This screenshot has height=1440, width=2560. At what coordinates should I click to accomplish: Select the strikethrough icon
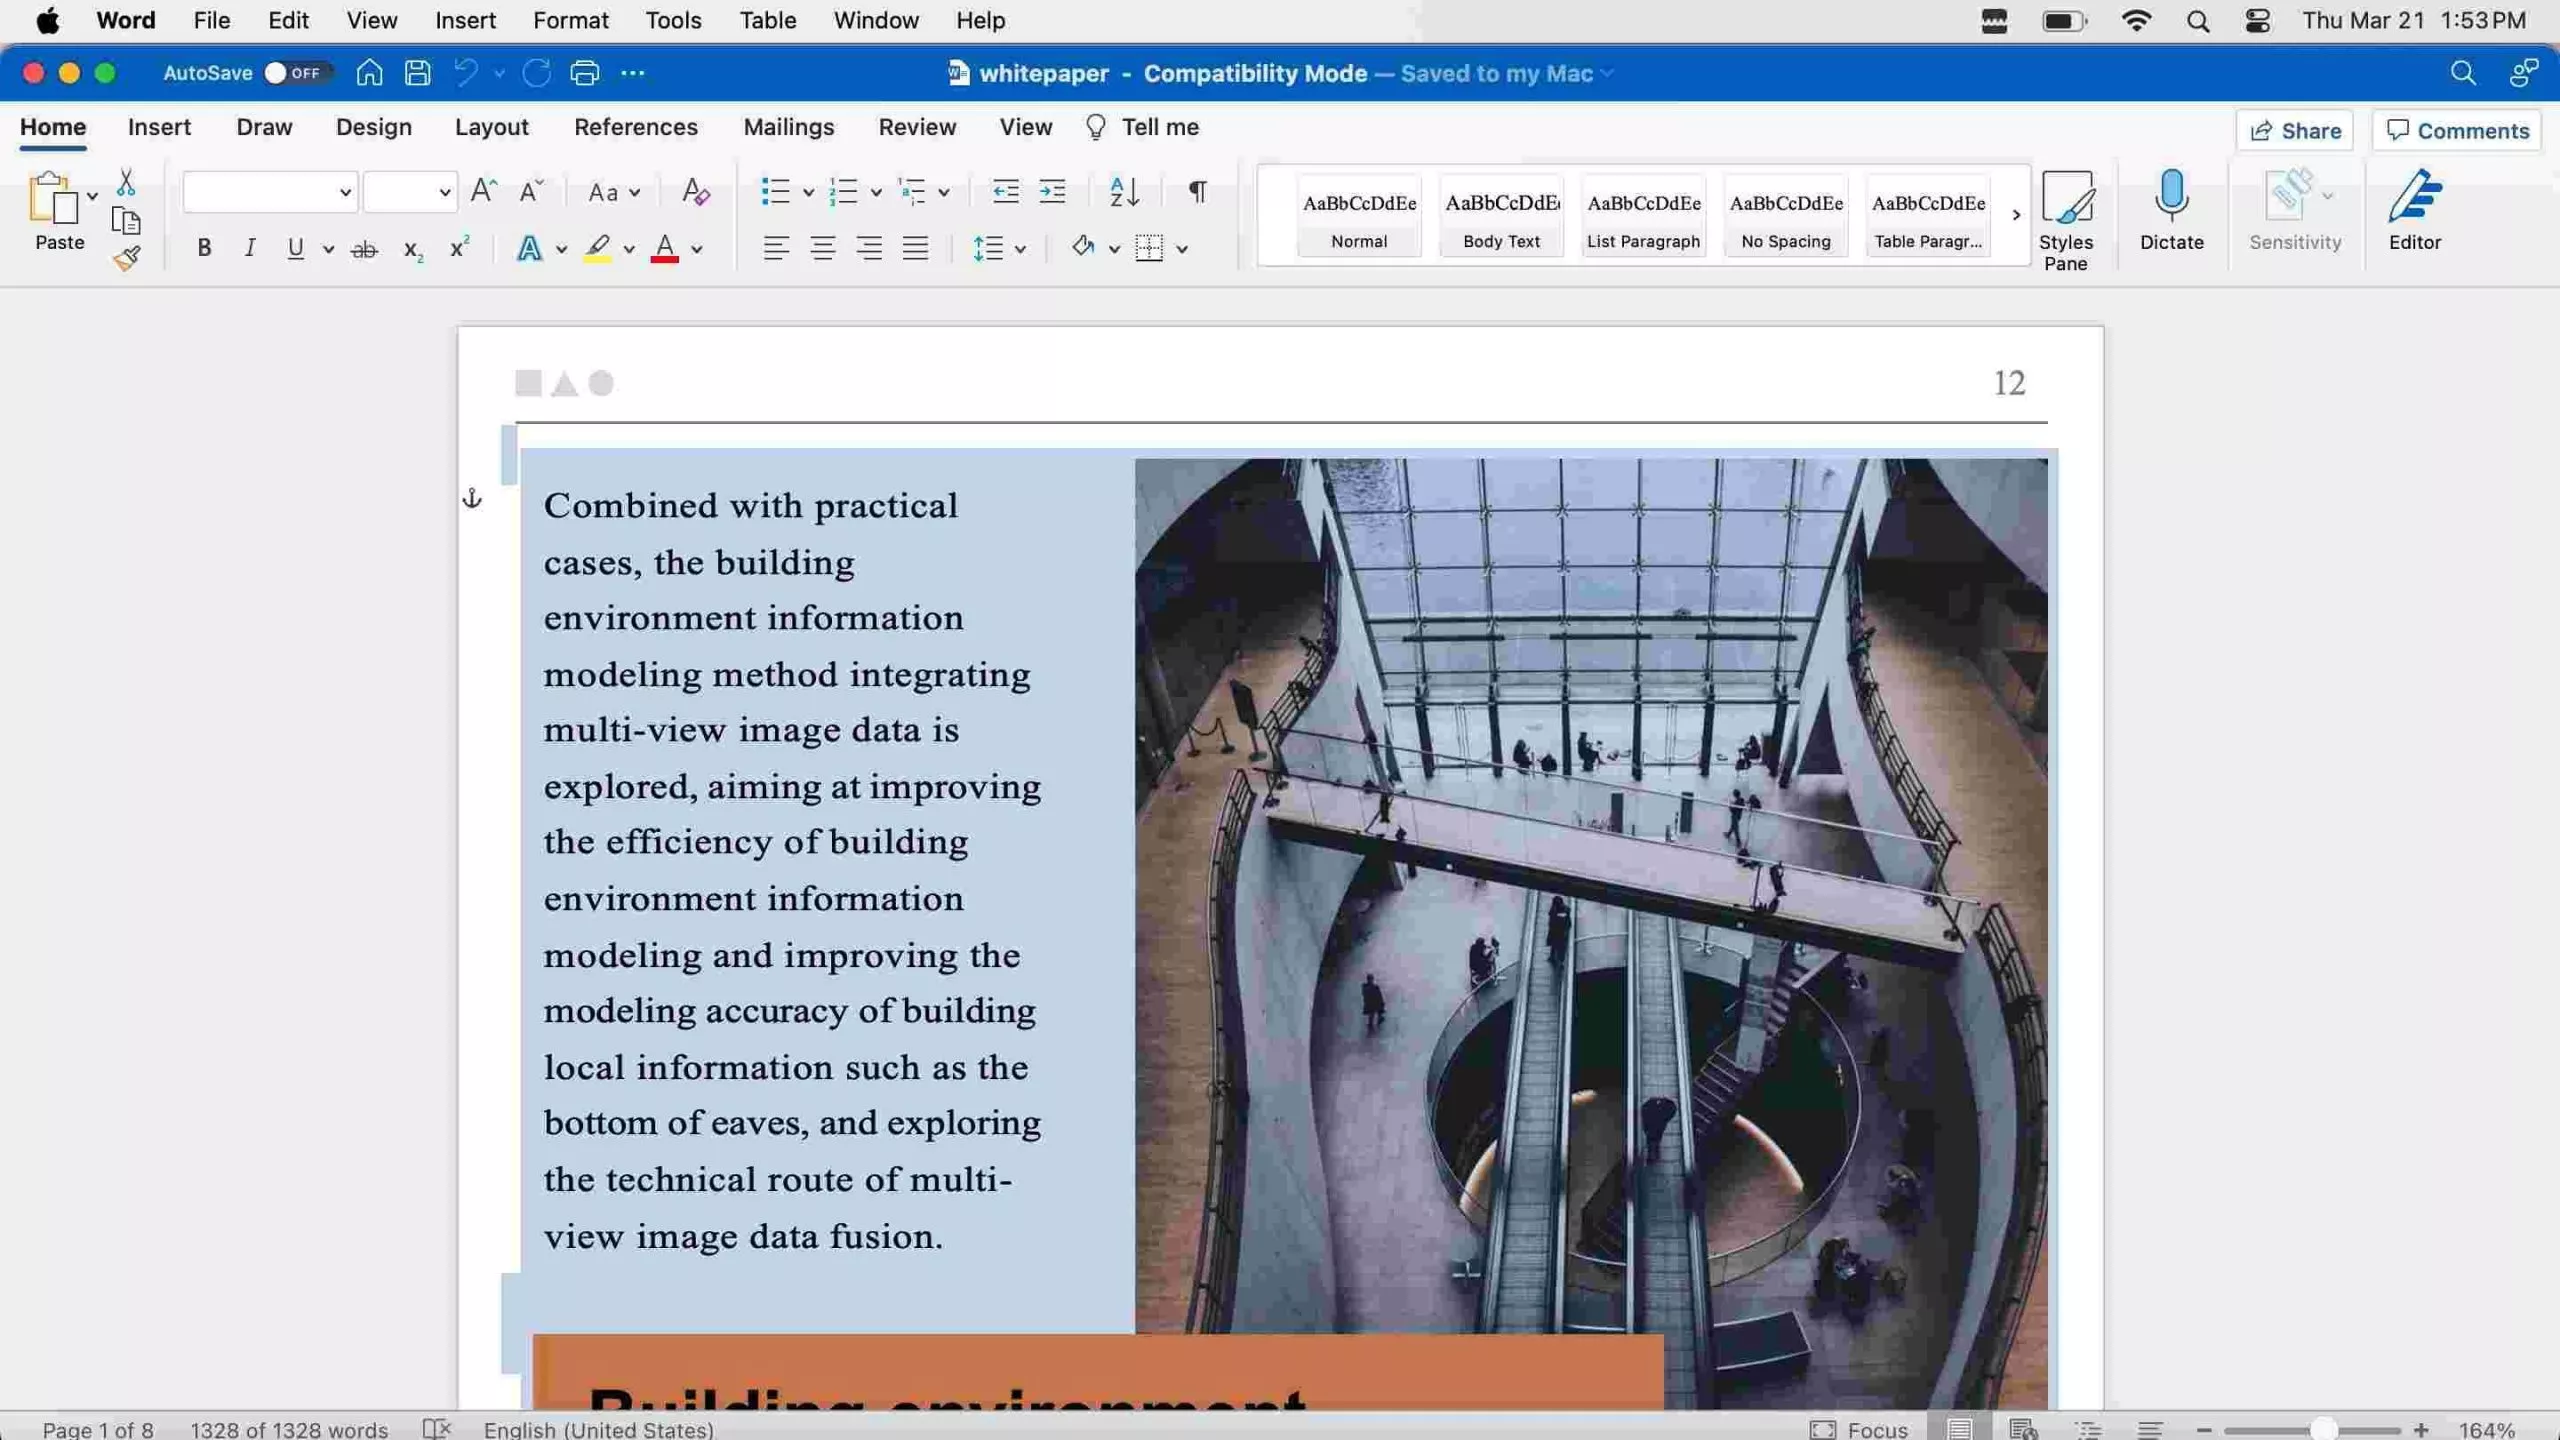coord(363,248)
